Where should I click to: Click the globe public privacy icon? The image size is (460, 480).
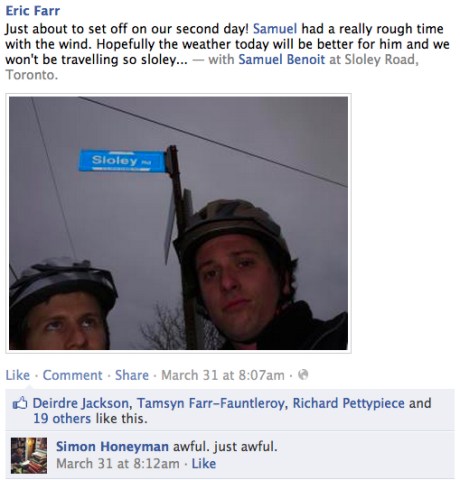coord(303,375)
